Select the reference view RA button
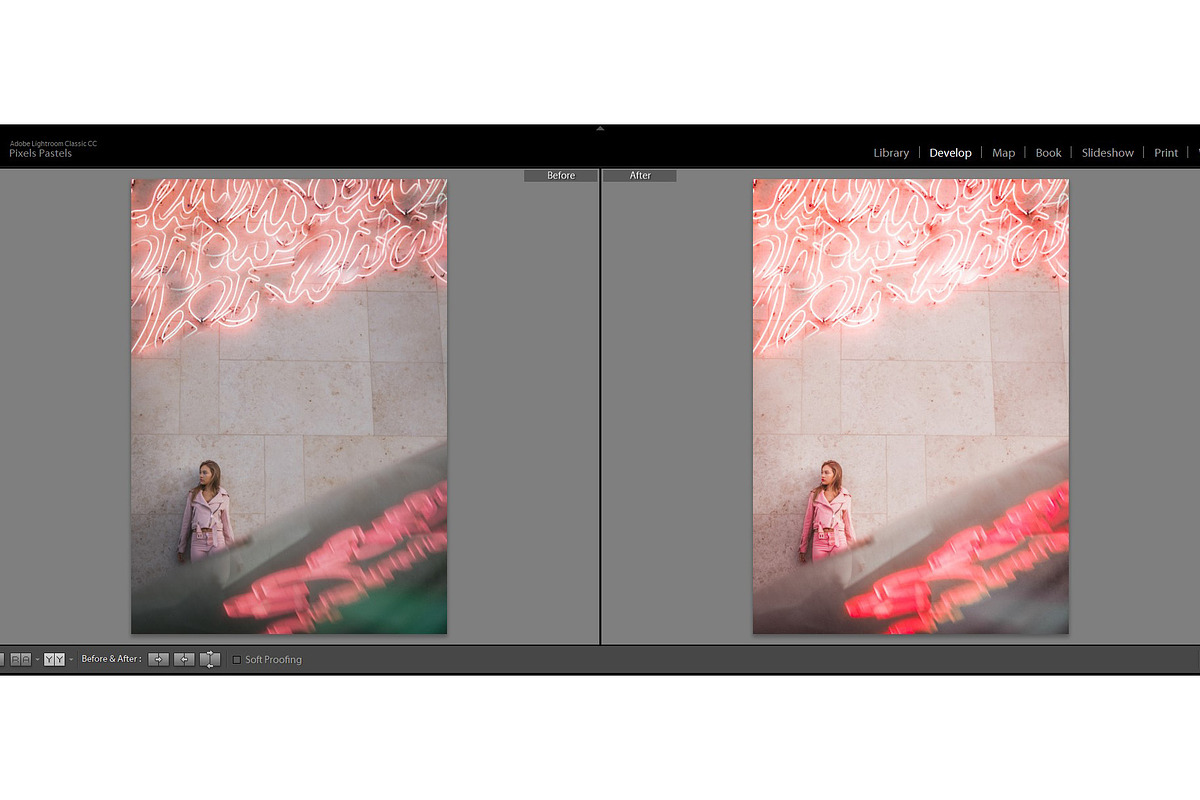This screenshot has width=1200, height=800. pyautogui.click(x=21, y=659)
